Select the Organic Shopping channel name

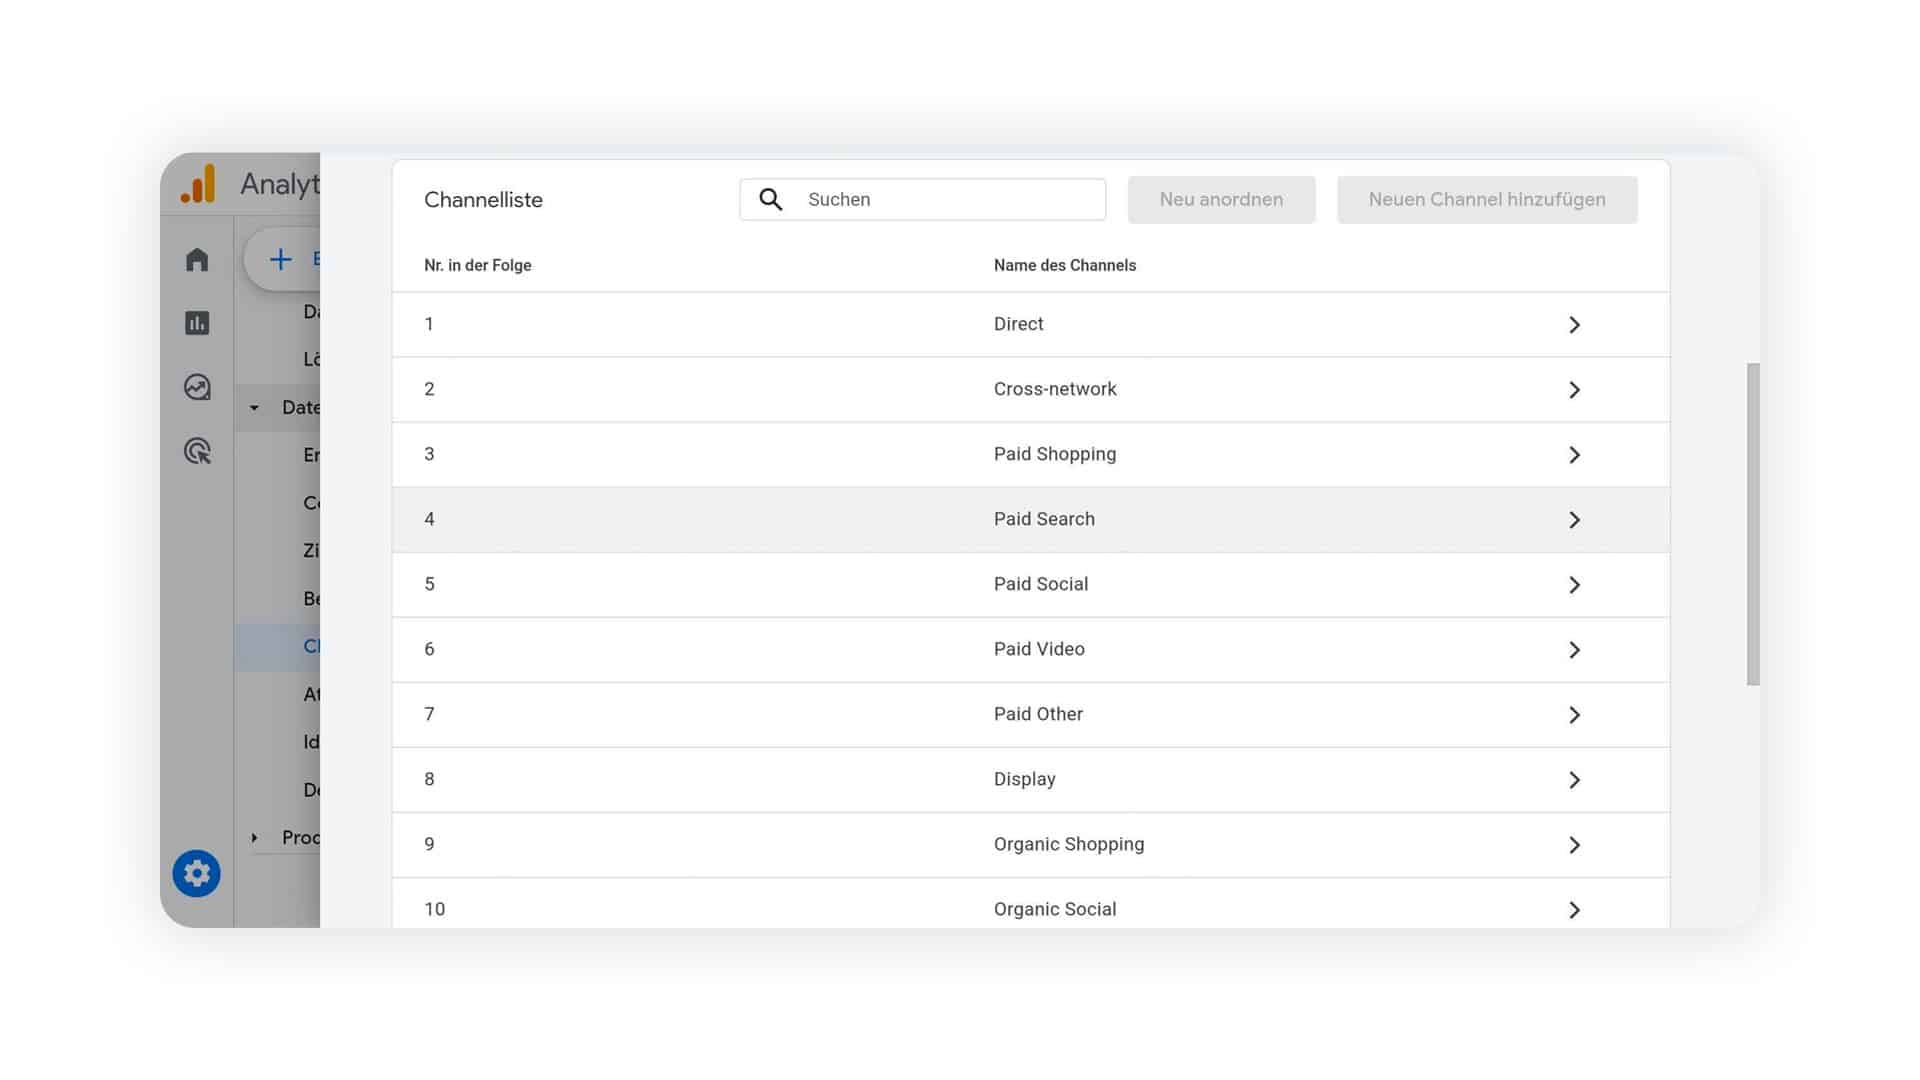pyautogui.click(x=1069, y=844)
